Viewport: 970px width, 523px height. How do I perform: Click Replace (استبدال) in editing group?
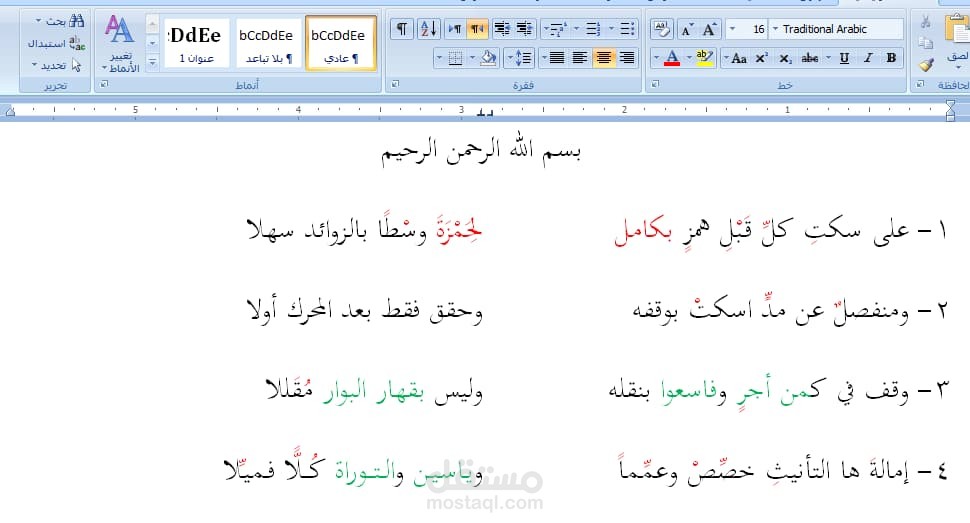(x=56, y=43)
